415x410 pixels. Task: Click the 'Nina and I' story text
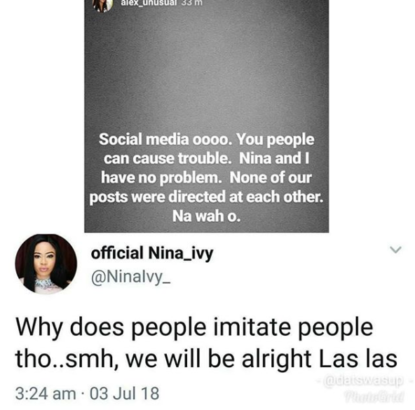click(x=274, y=159)
